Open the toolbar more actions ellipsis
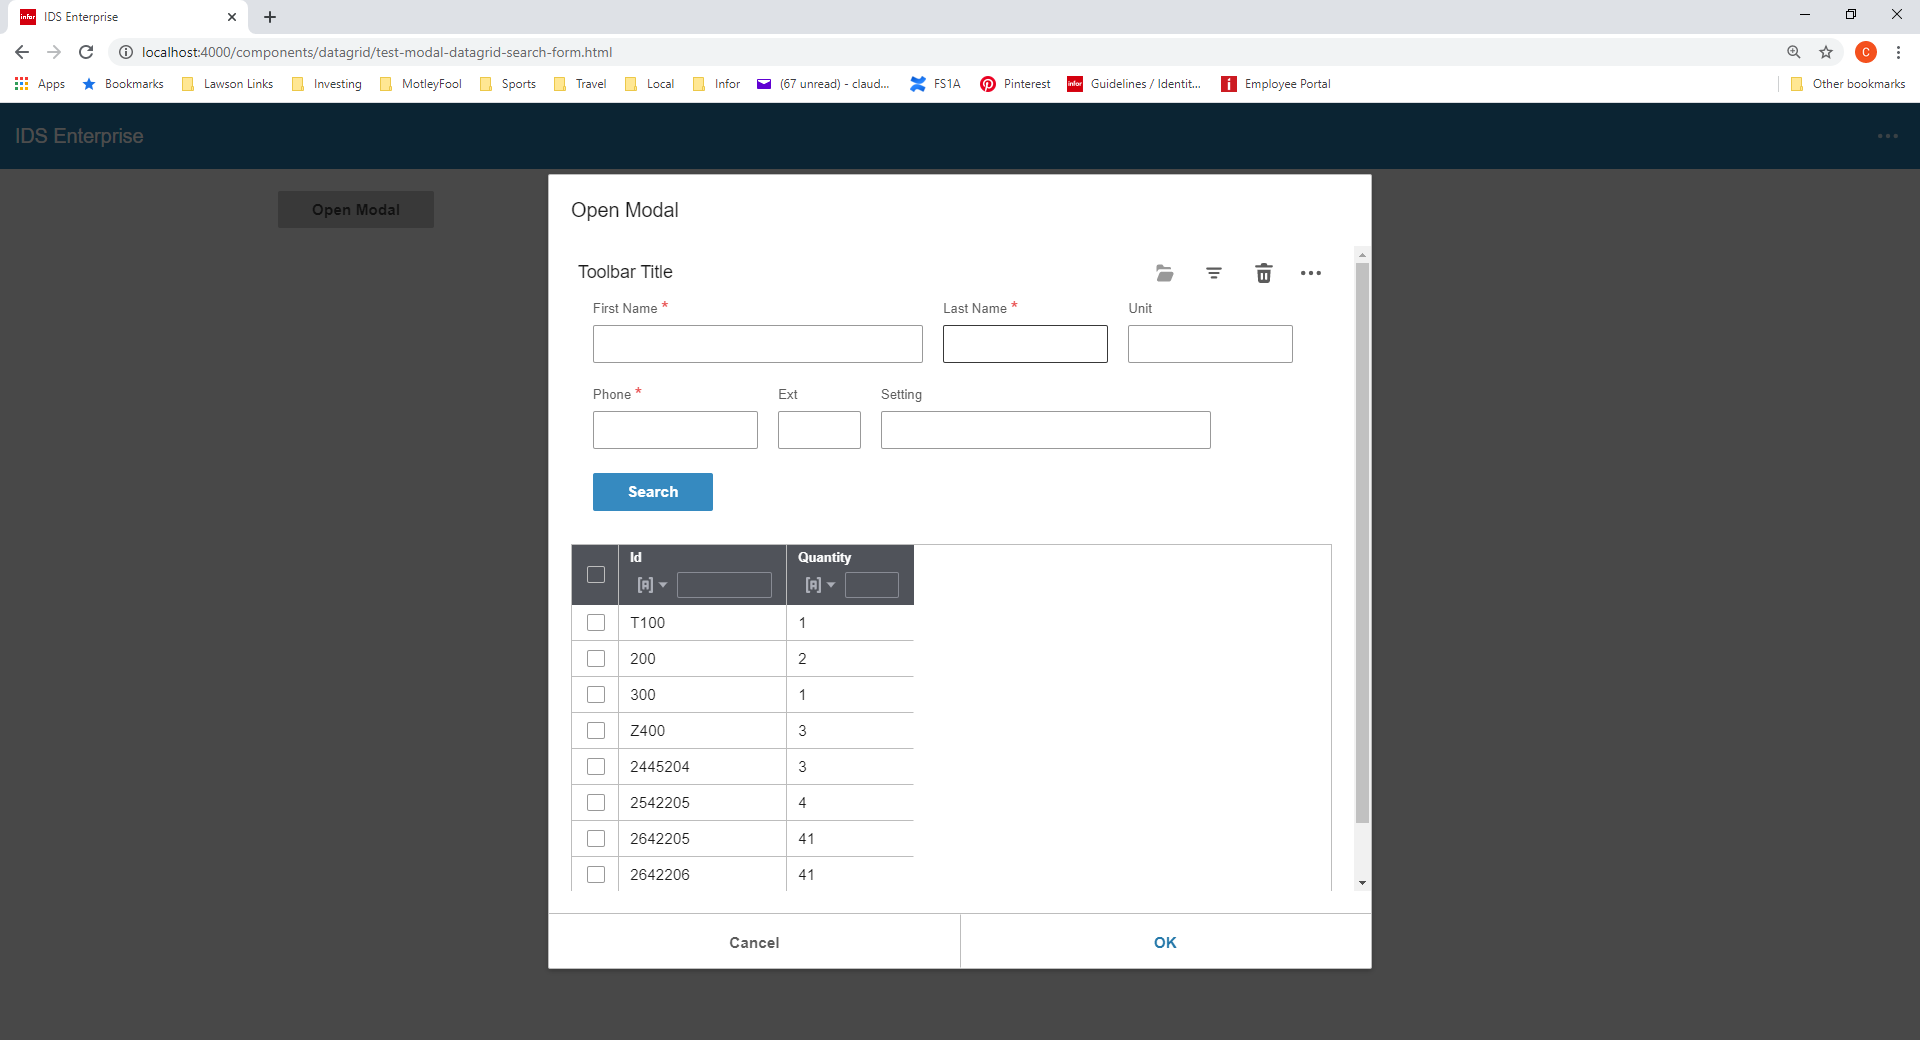This screenshot has width=1920, height=1040. click(x=1311, y=273)
